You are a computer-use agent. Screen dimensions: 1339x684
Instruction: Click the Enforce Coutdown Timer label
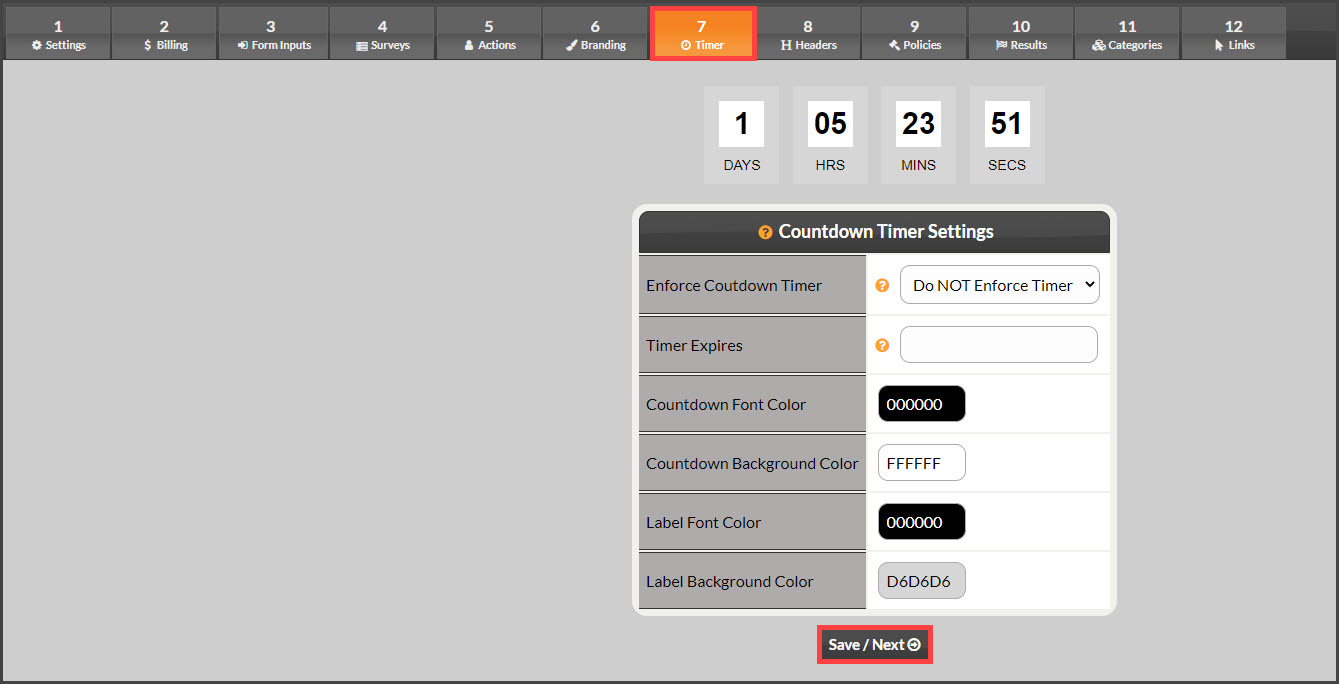coord(734,285)
